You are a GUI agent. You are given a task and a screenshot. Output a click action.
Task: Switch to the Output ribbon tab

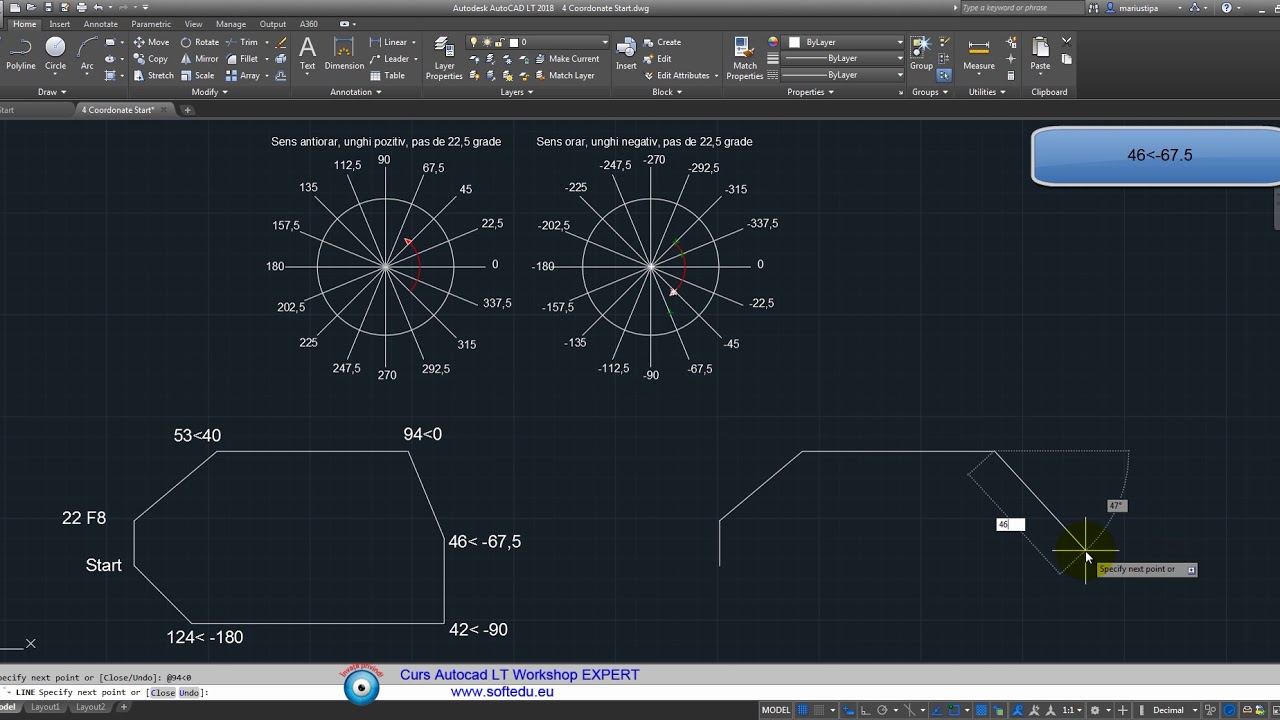(273, 24)
